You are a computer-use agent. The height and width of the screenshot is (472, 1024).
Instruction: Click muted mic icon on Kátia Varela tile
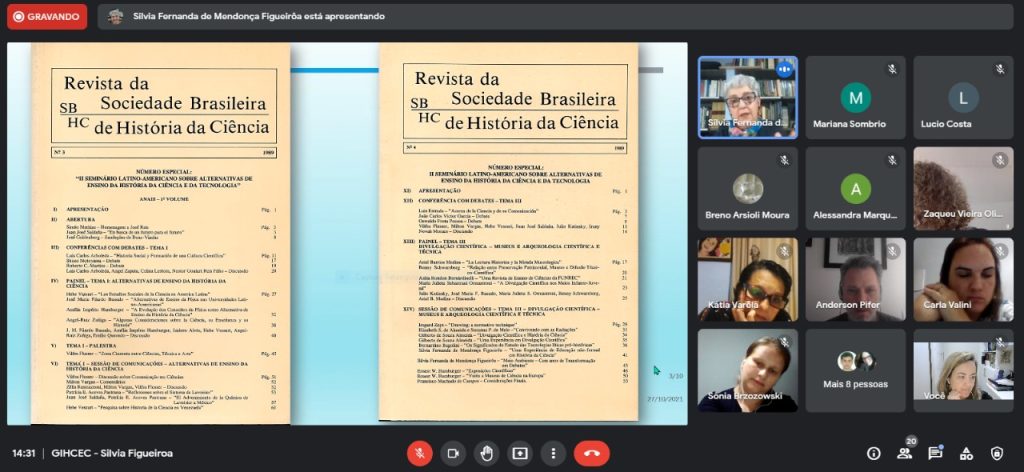[x=784, y=251]
